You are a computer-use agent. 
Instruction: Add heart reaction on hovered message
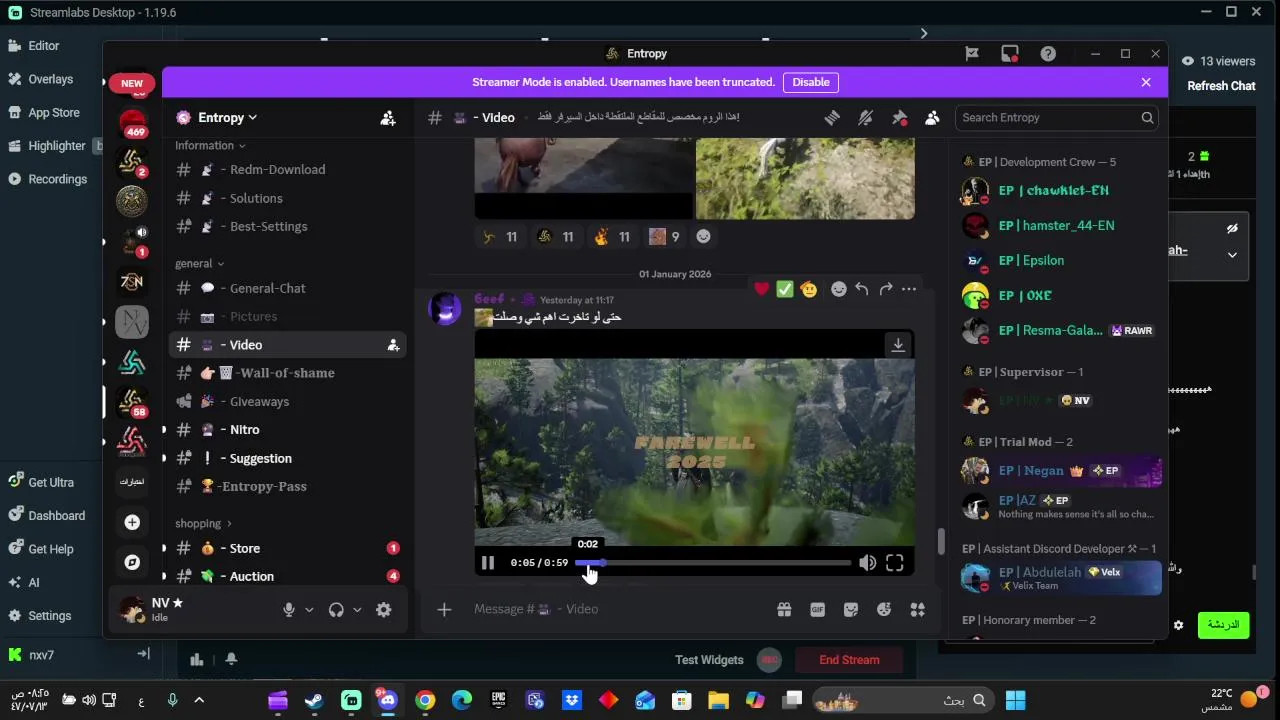[762, 289]
